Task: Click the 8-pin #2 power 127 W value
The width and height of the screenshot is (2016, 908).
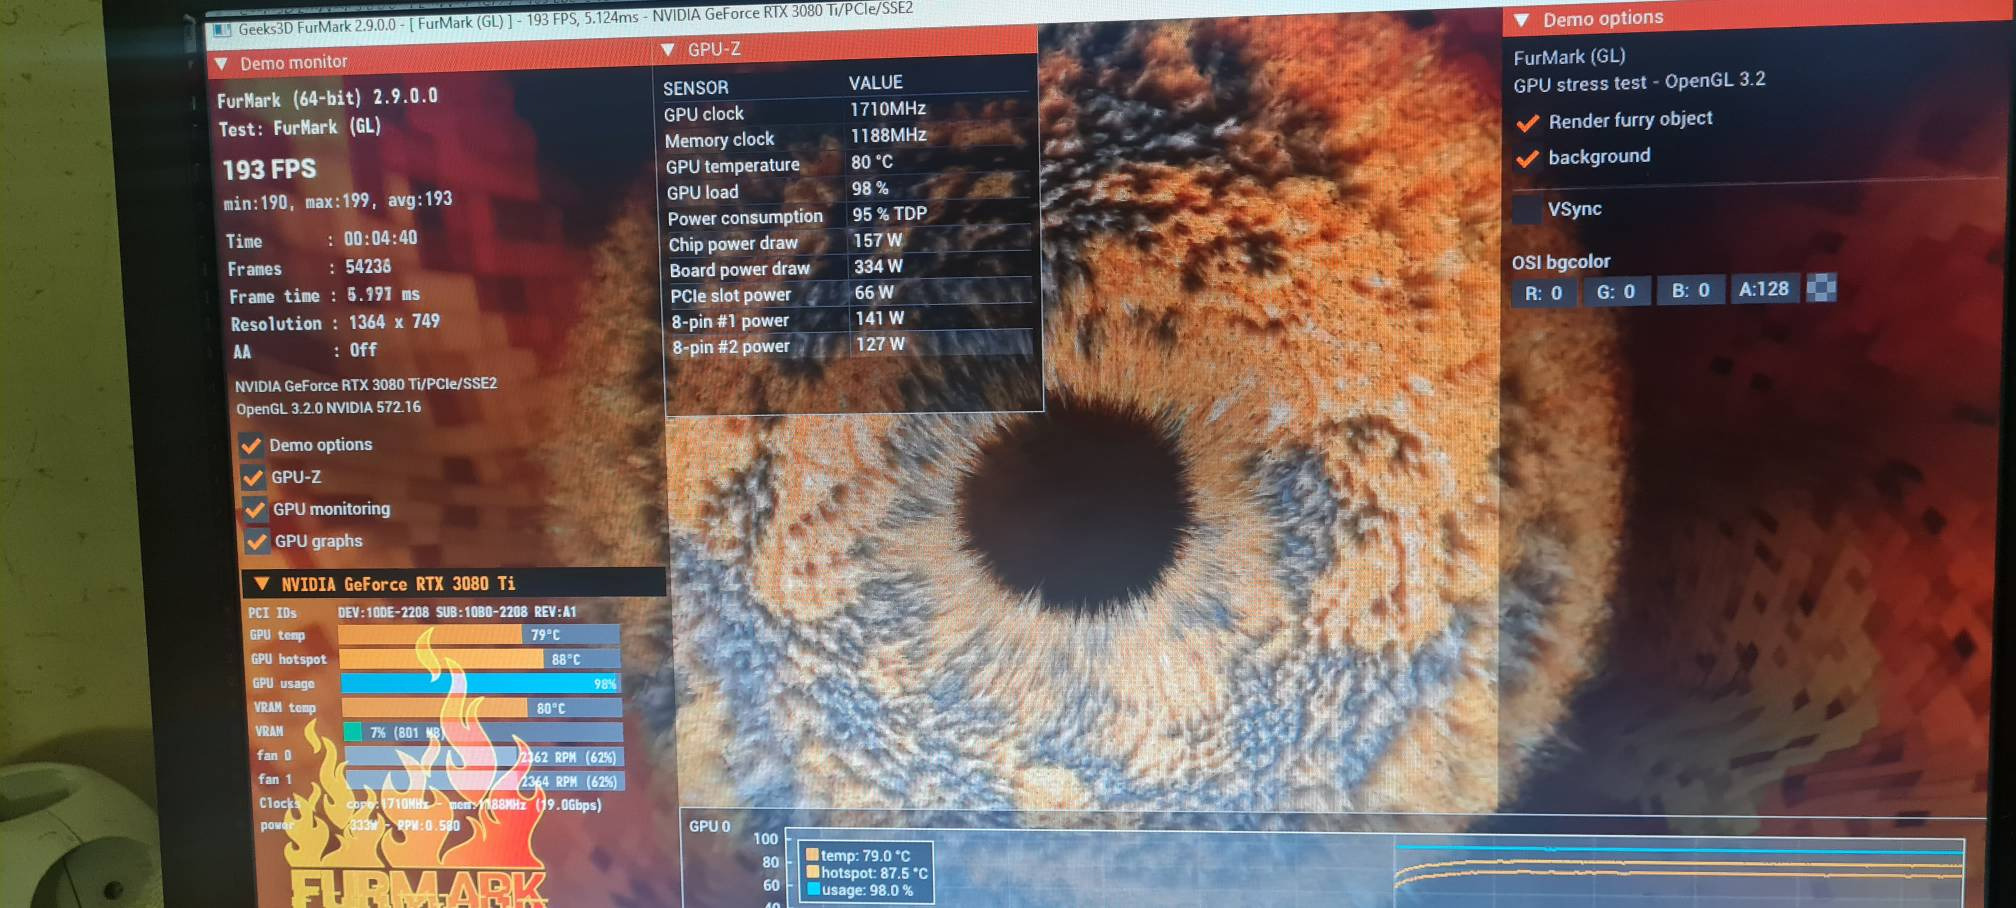Action: click(881, 344)
